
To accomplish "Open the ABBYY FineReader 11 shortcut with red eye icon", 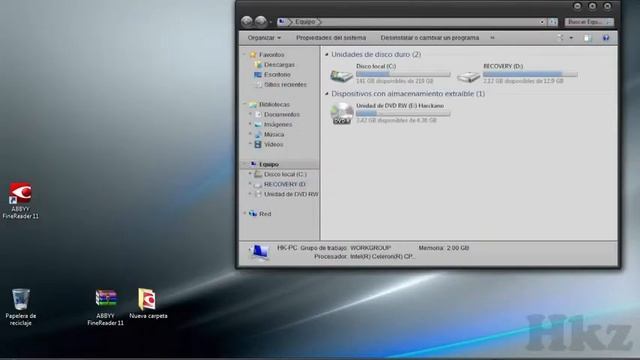I will [20, 193].
